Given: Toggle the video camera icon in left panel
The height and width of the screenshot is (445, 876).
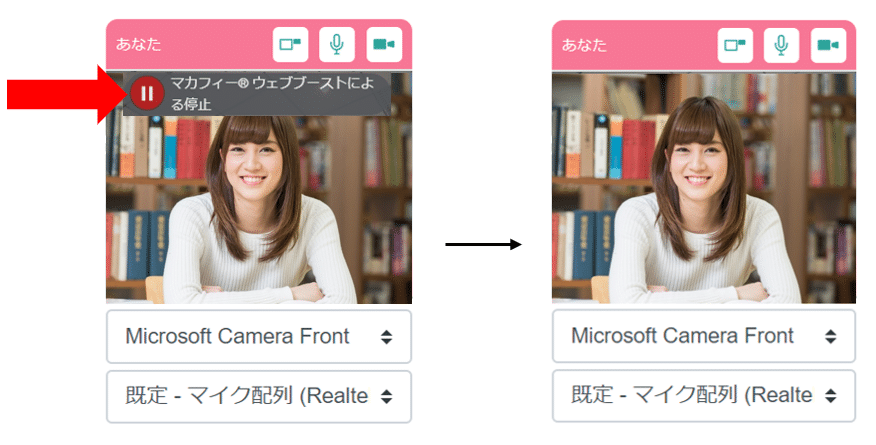Looking at the screenshot, I should tap(384, 44).
